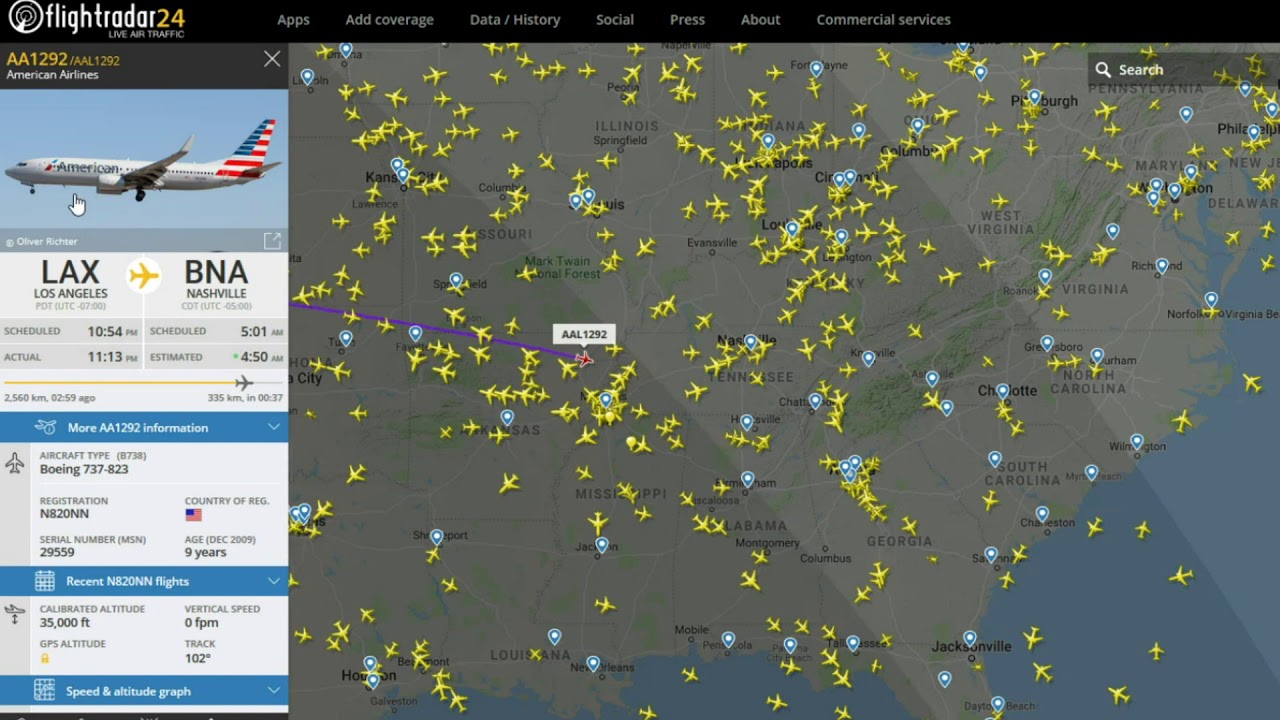Click the Richmond airport pin on map
This screenshot has height=720, width=1280.
[1161, 266]
